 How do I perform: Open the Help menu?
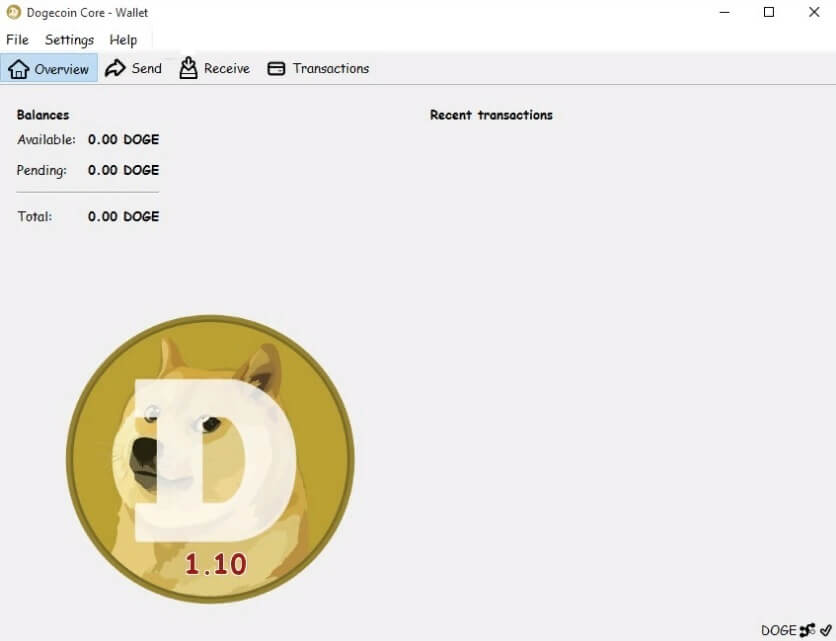click(x=123, y=40)
